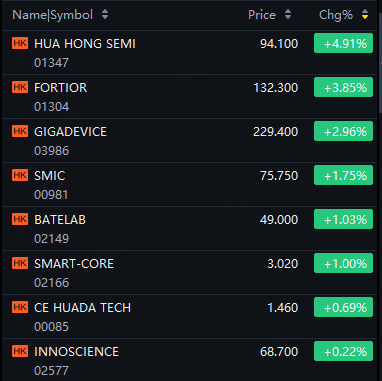Viewport: 382px width, 381px height.
Task: Click the Price column header
Action: pyautogui.click(x=262, y=15)
